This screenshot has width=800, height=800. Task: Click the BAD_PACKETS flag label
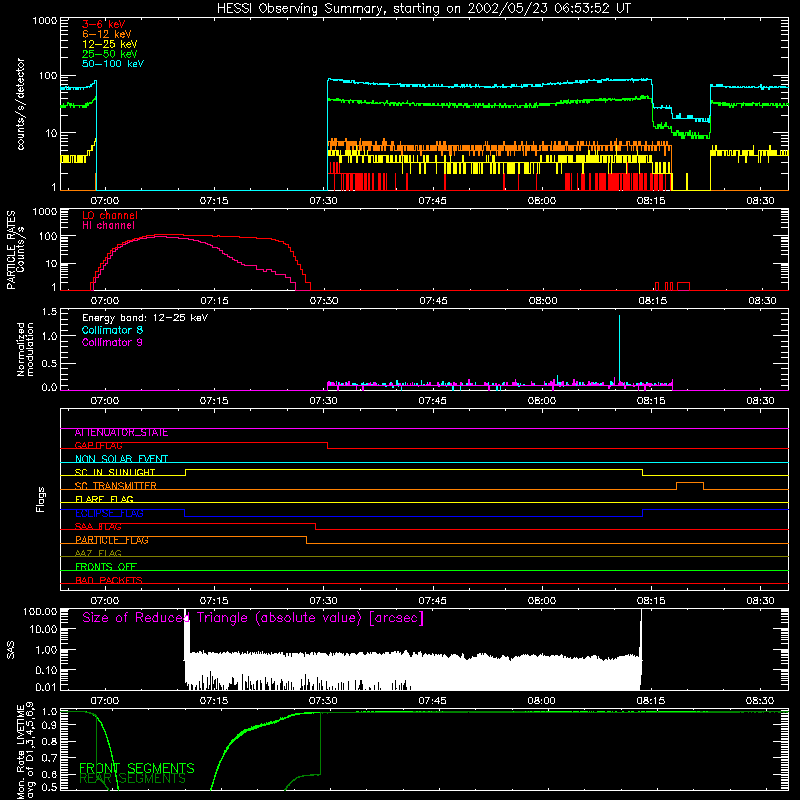pos(109,580)
